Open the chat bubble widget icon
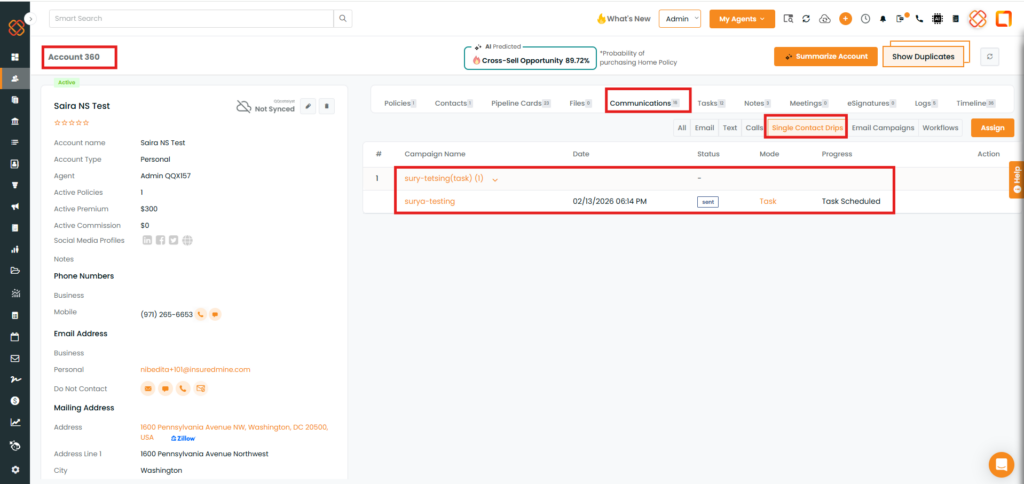The height and width of the screenshot is (484, 1024). 1000,464
